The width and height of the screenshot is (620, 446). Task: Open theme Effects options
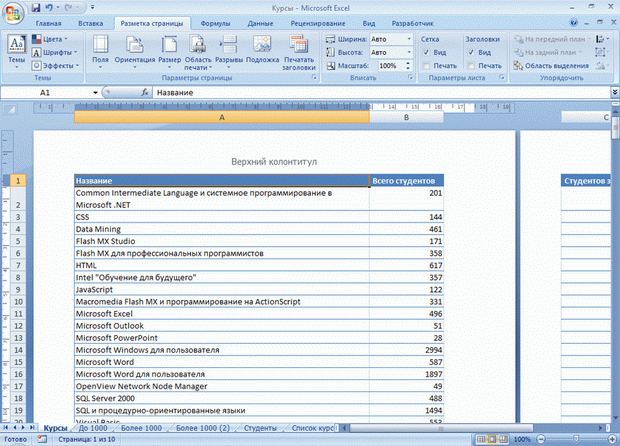pos(55,65)
